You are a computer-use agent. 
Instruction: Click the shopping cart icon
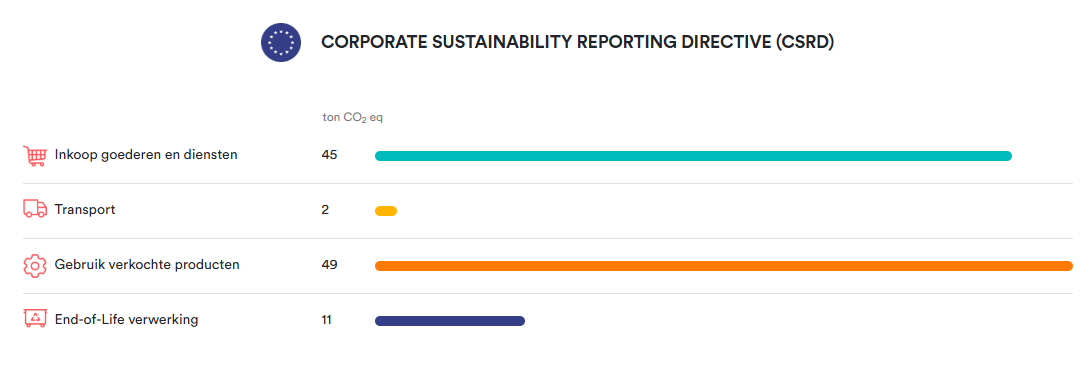coord(35,156)
